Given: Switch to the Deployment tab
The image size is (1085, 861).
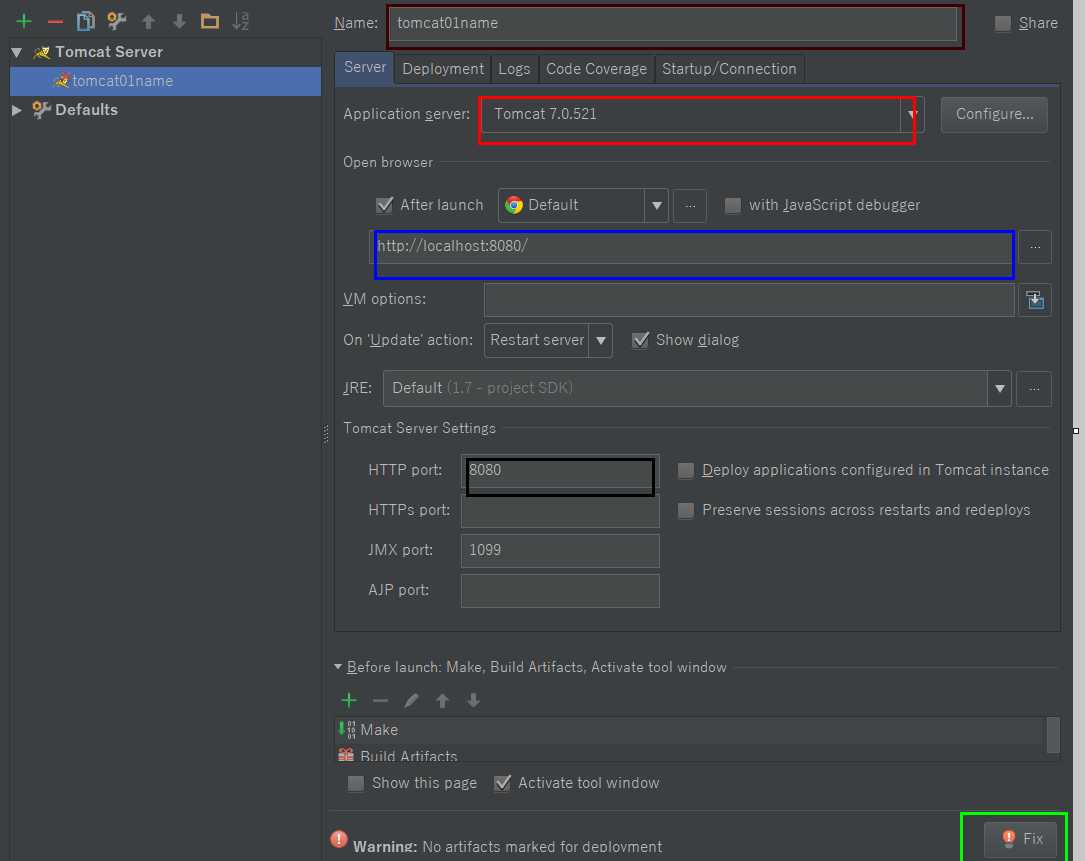Looking at the screenshot, I should 443,69.
